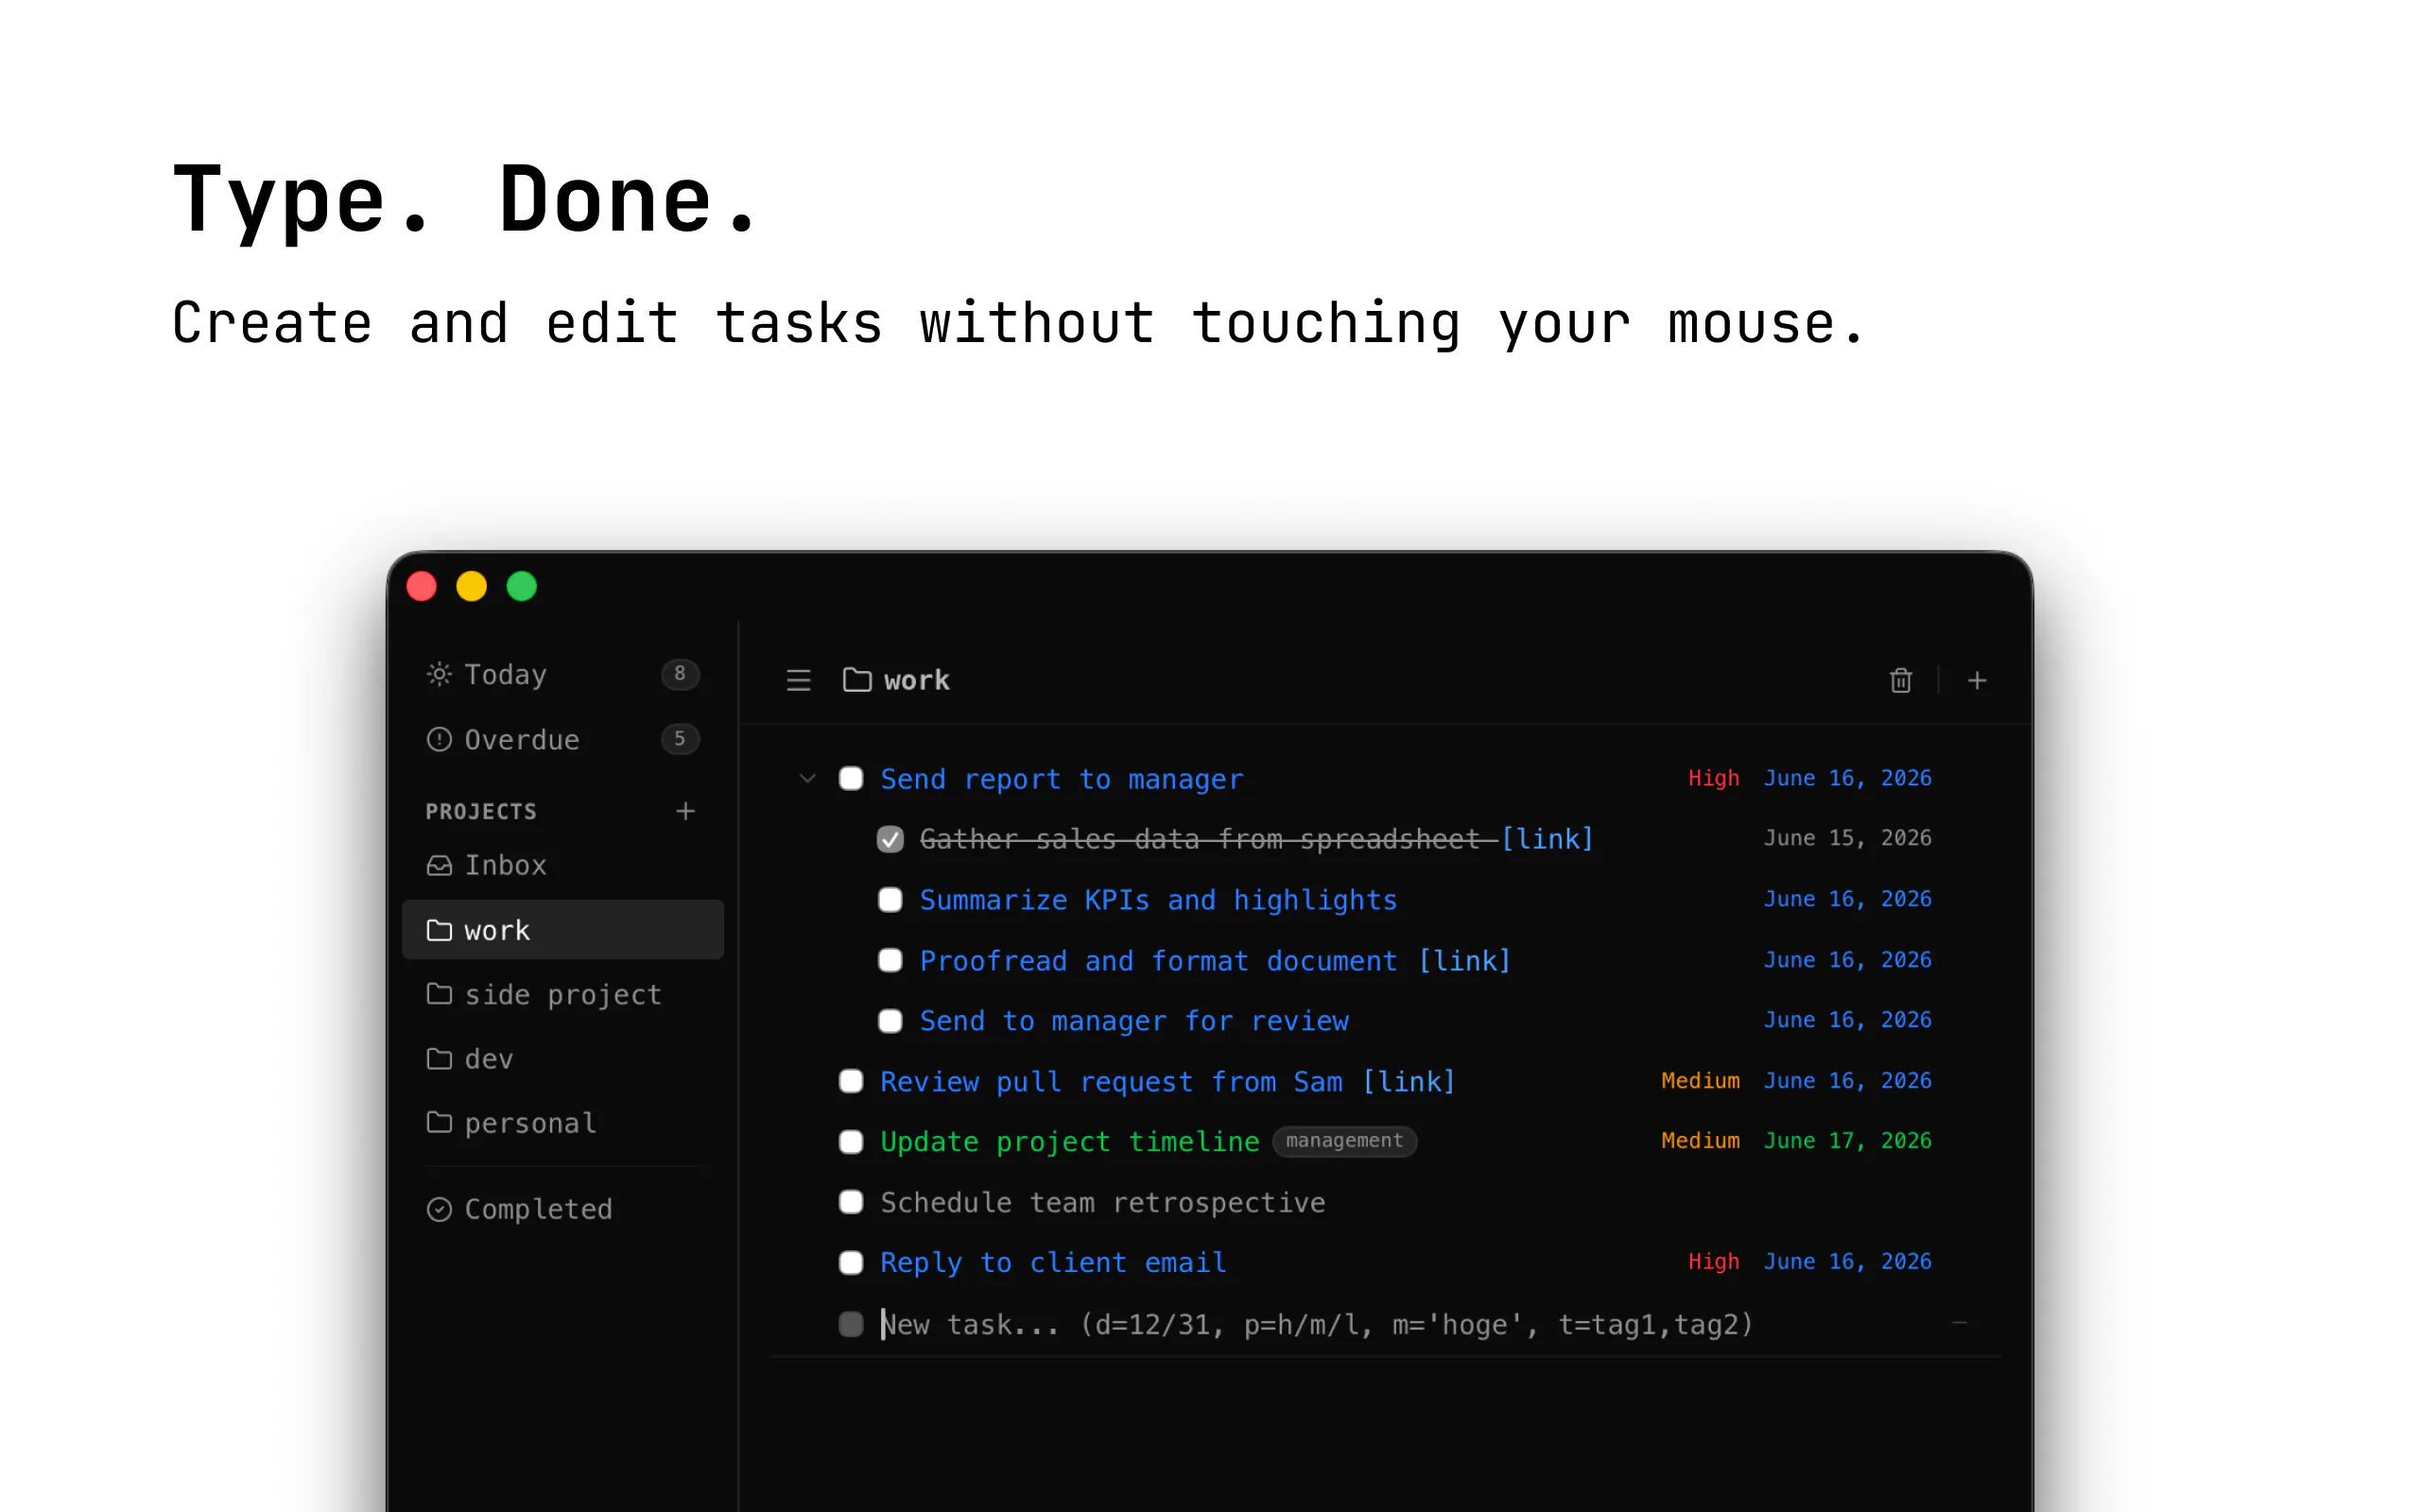Viewport: 2420px width, 1512px height.
Task: Click the Overdue count badge 5
Action: 680,739
